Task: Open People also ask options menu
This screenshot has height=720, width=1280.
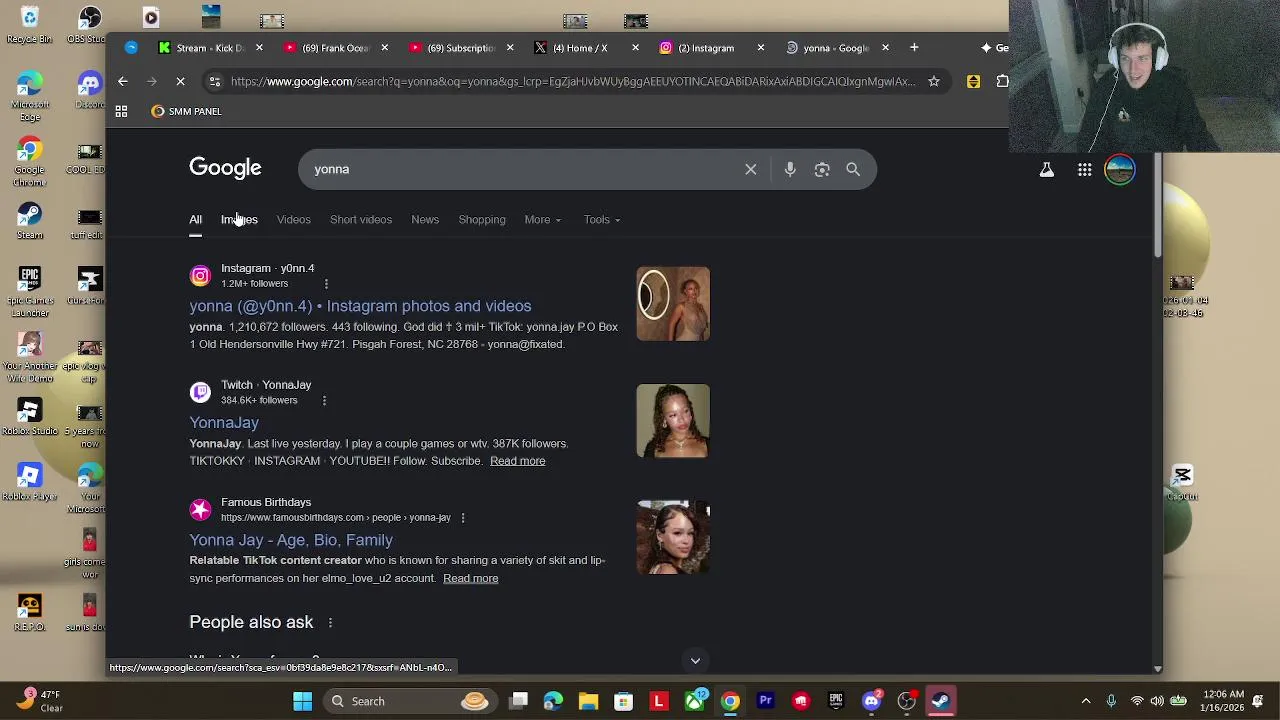Action: 330,623
